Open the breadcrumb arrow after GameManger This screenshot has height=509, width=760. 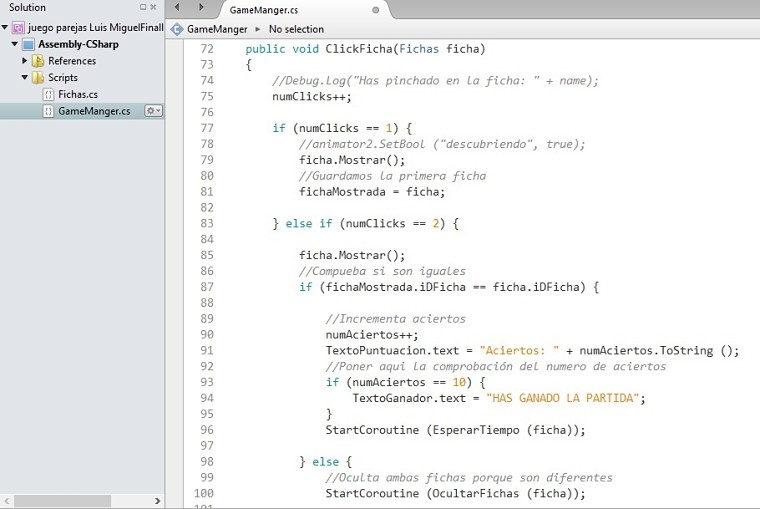258,30
